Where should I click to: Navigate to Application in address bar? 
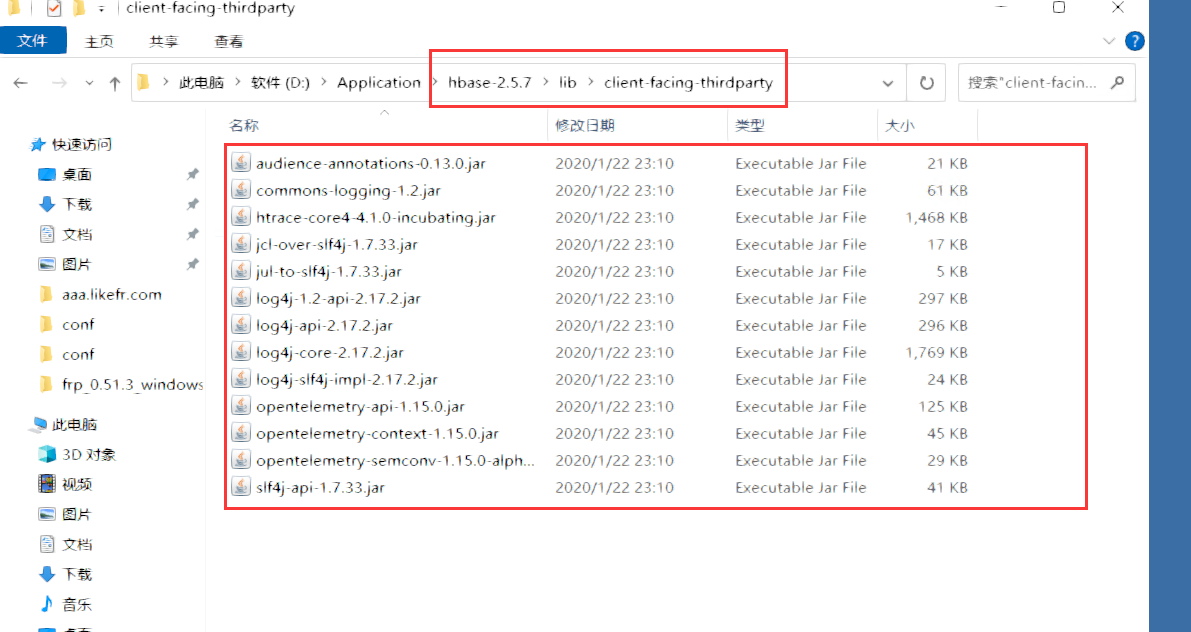pyautogui.click(x=379, y=82)
